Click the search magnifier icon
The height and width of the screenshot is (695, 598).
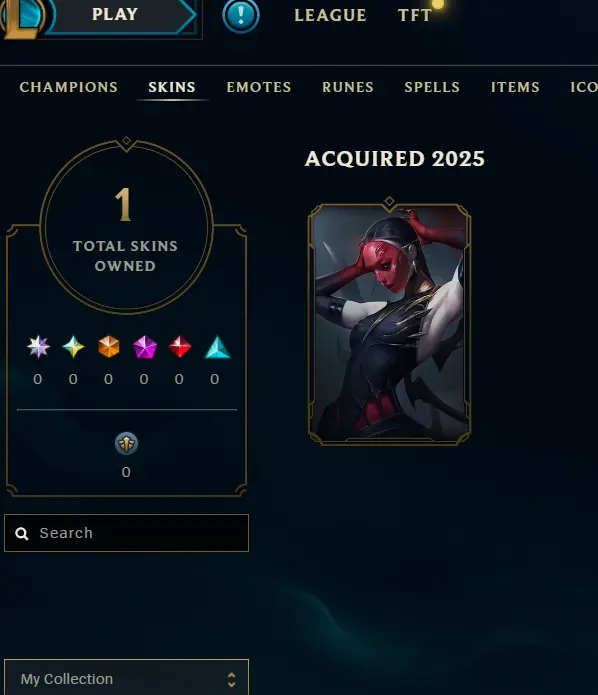[x=22, y=534]
